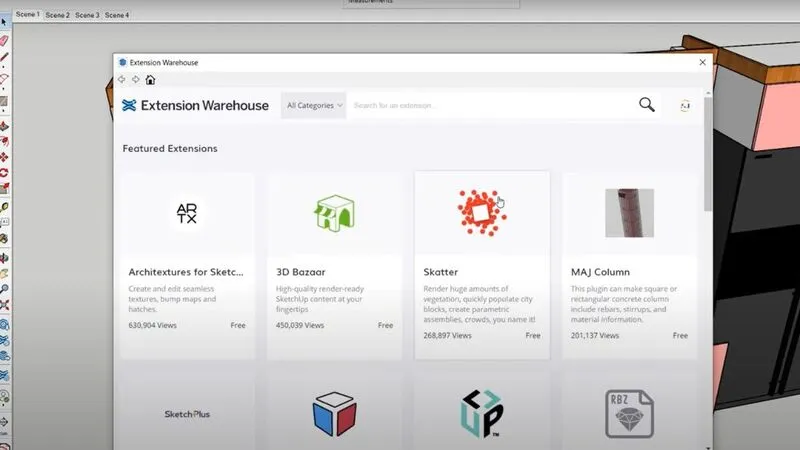
Task: Go back in Extension Warehouse navigation
Action: point(121,80)
